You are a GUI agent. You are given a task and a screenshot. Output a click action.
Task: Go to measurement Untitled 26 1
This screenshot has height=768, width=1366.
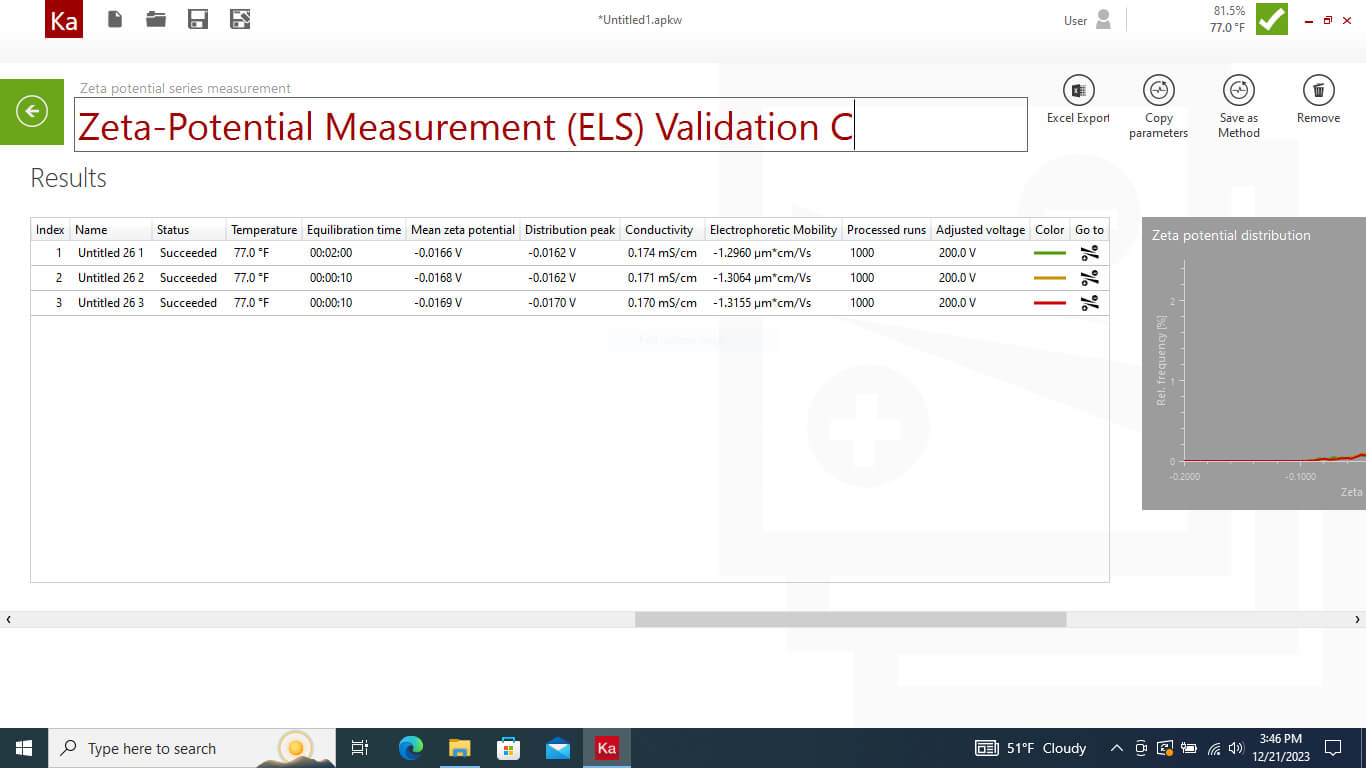pyautogui.click(x=1089, y=253)
